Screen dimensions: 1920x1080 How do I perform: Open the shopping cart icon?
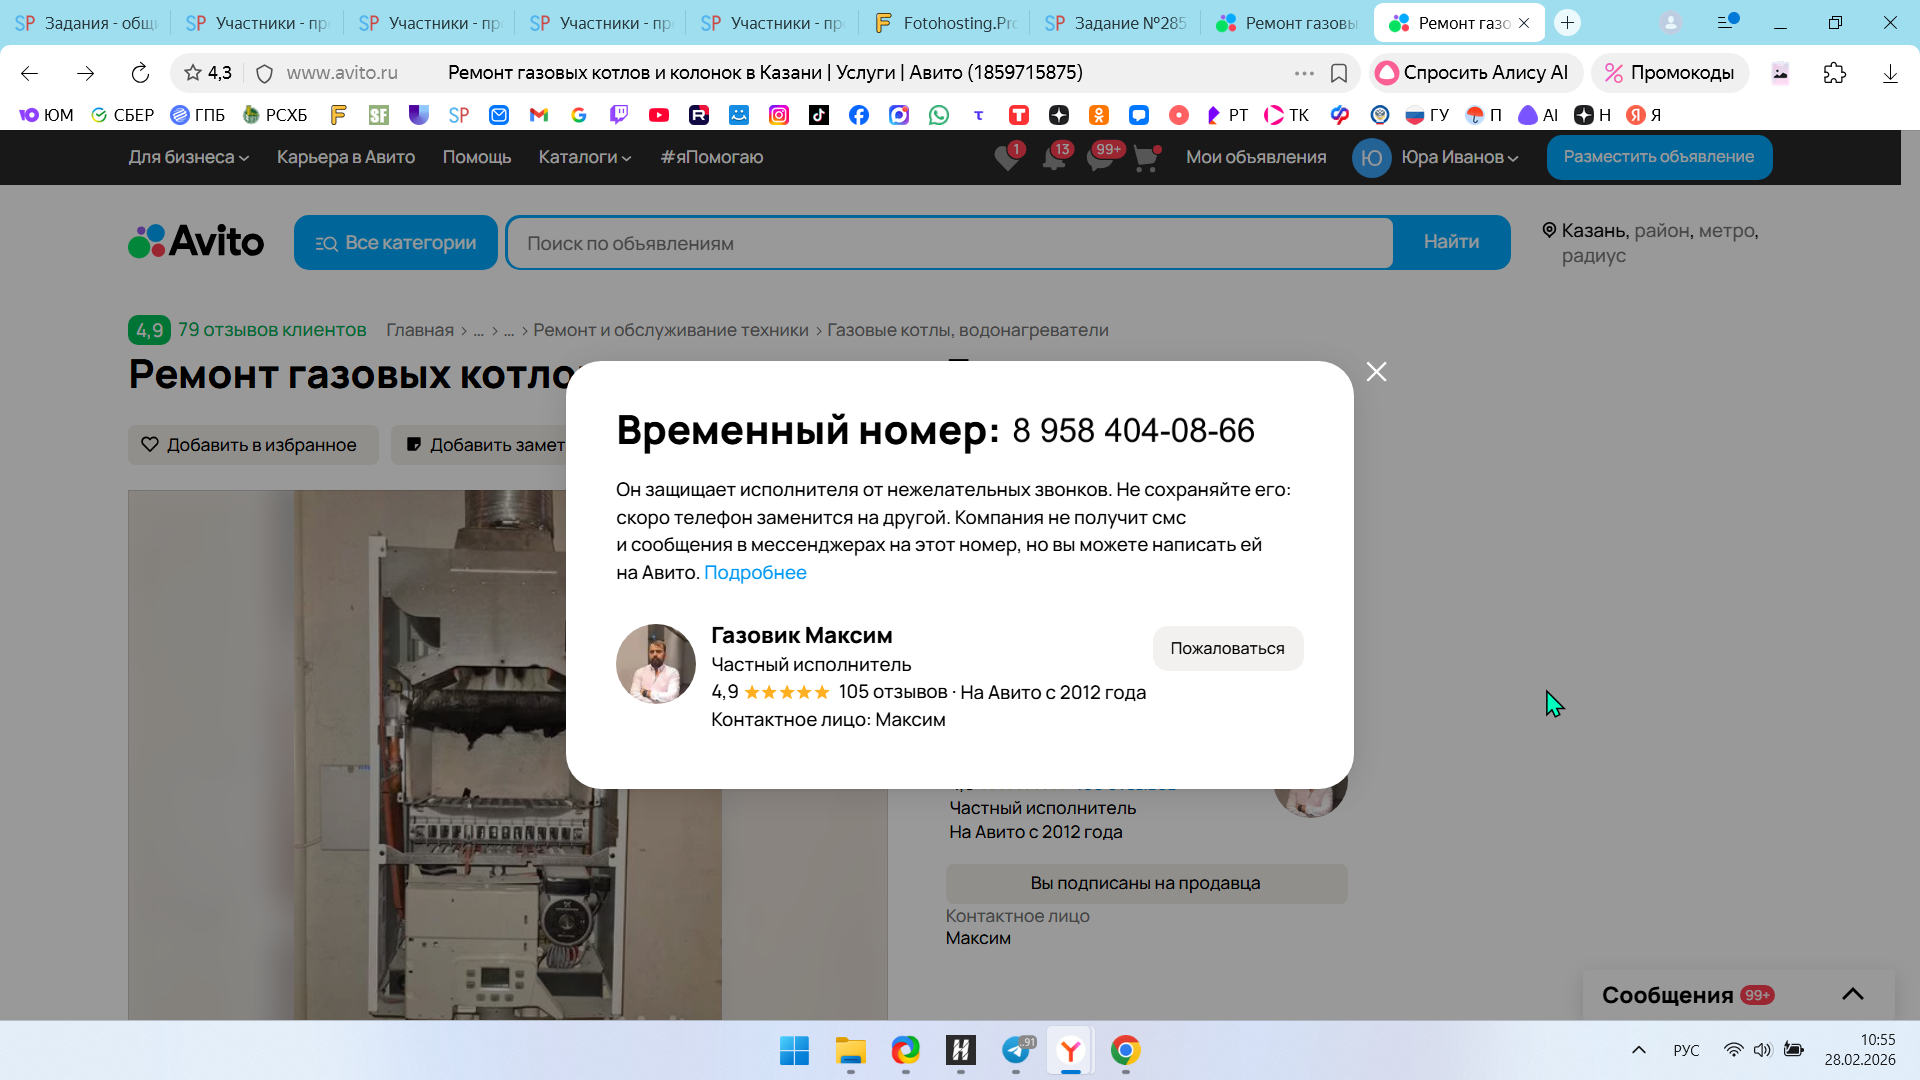click(1146, 158)
